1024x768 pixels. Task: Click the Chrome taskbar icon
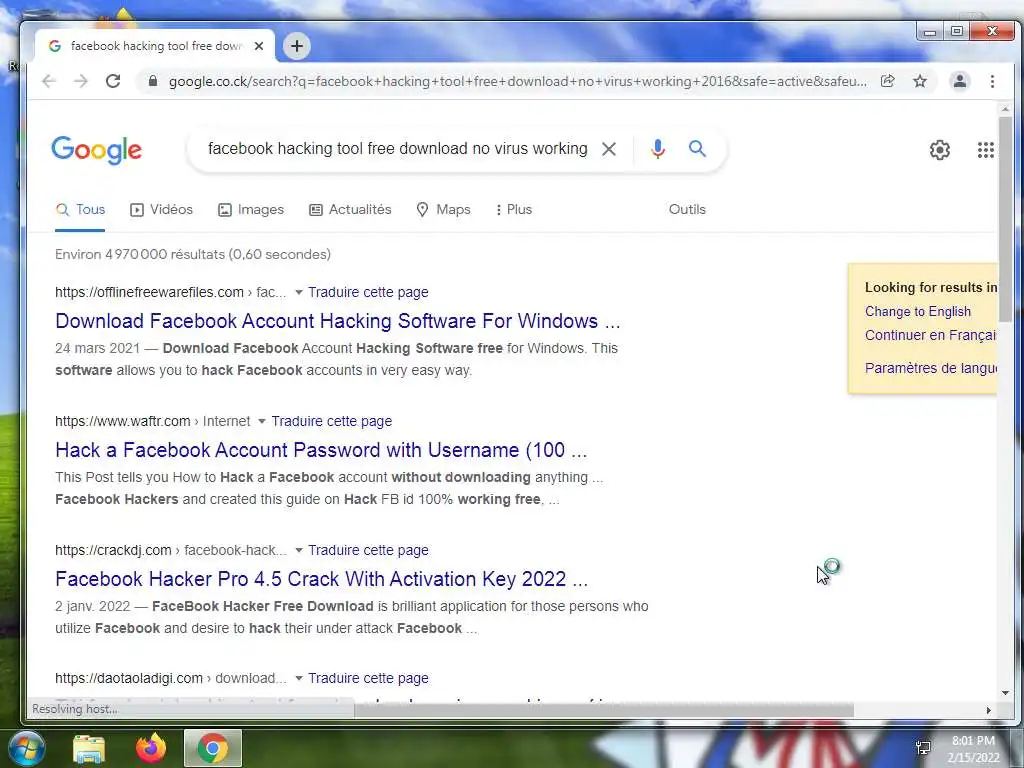coord(213,748)
